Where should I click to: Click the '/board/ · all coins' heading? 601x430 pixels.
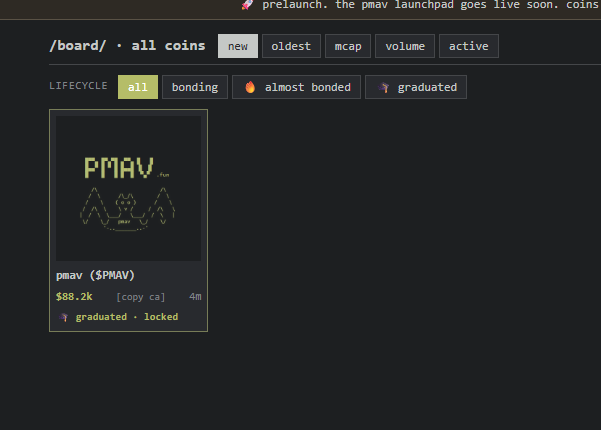pos(127,46)
